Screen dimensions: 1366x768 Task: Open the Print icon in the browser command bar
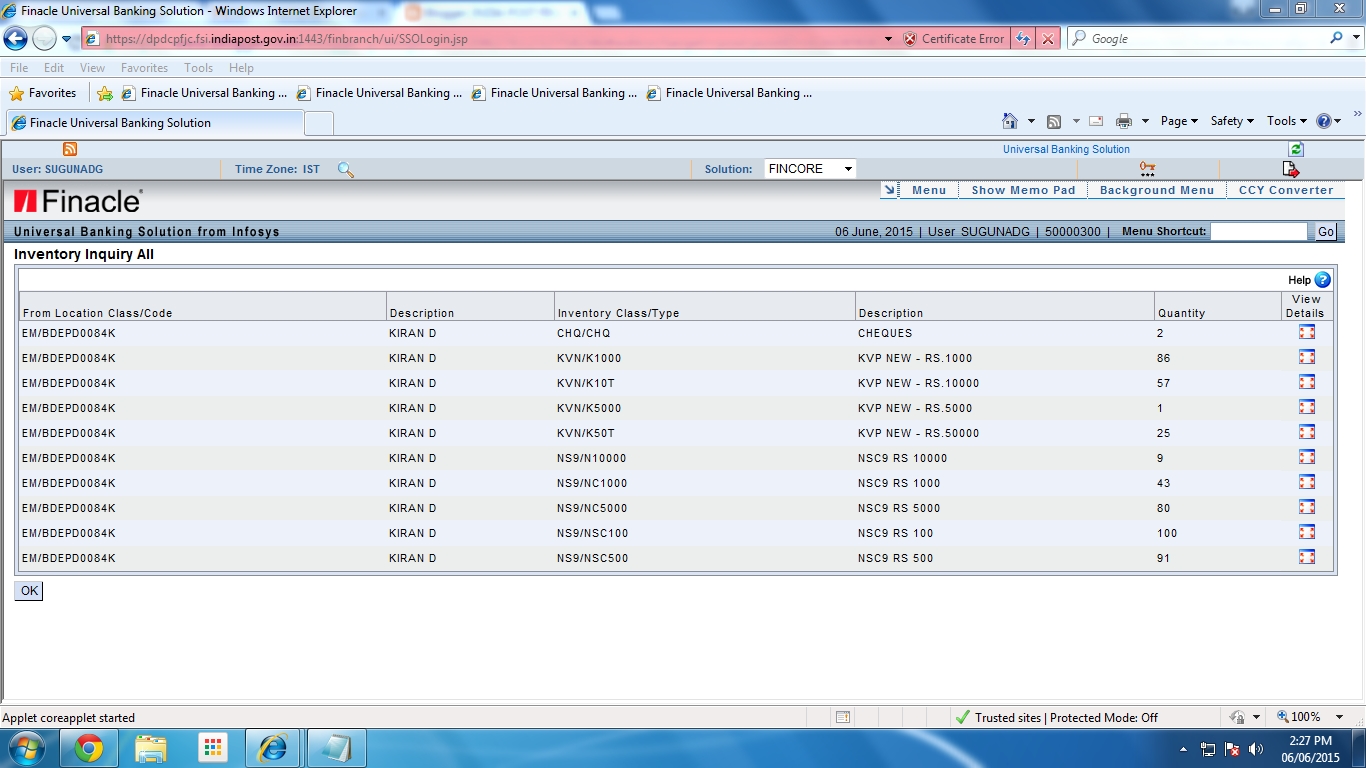click(x=1125, y=120)
